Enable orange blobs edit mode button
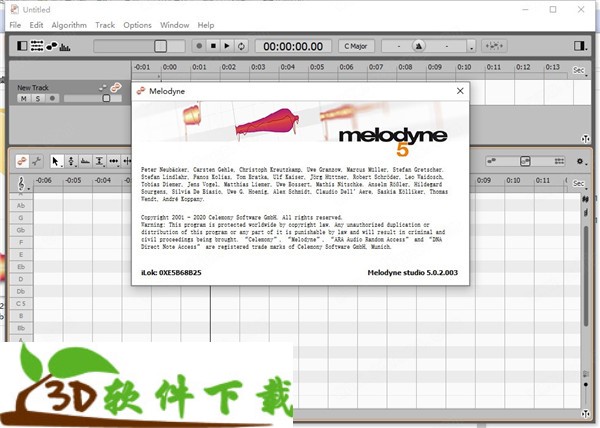The image size is (600, 428). pyautogui.click(x=22, y=161)
